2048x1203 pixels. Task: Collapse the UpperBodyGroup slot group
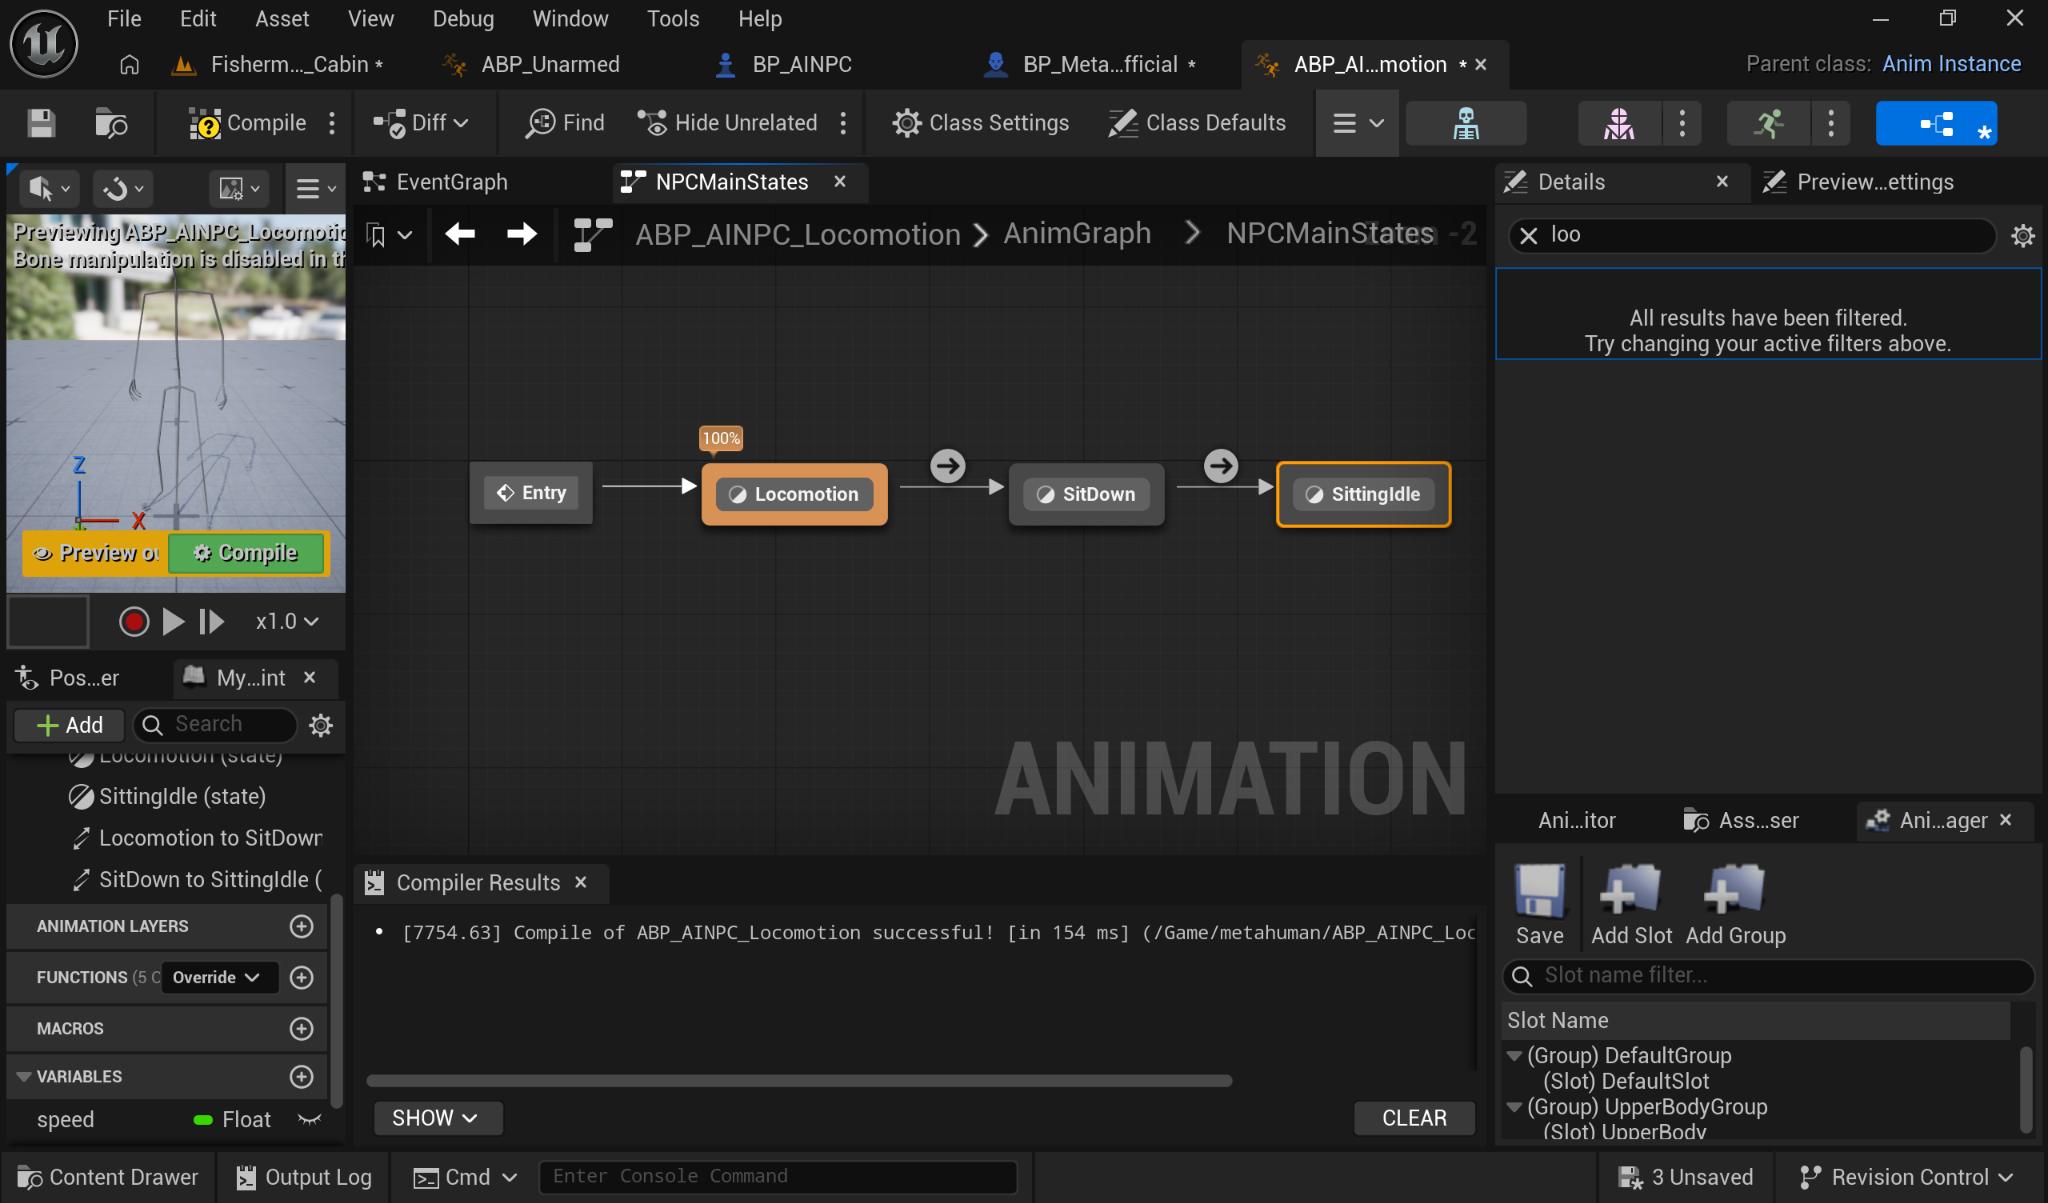pos(1514,1107)
